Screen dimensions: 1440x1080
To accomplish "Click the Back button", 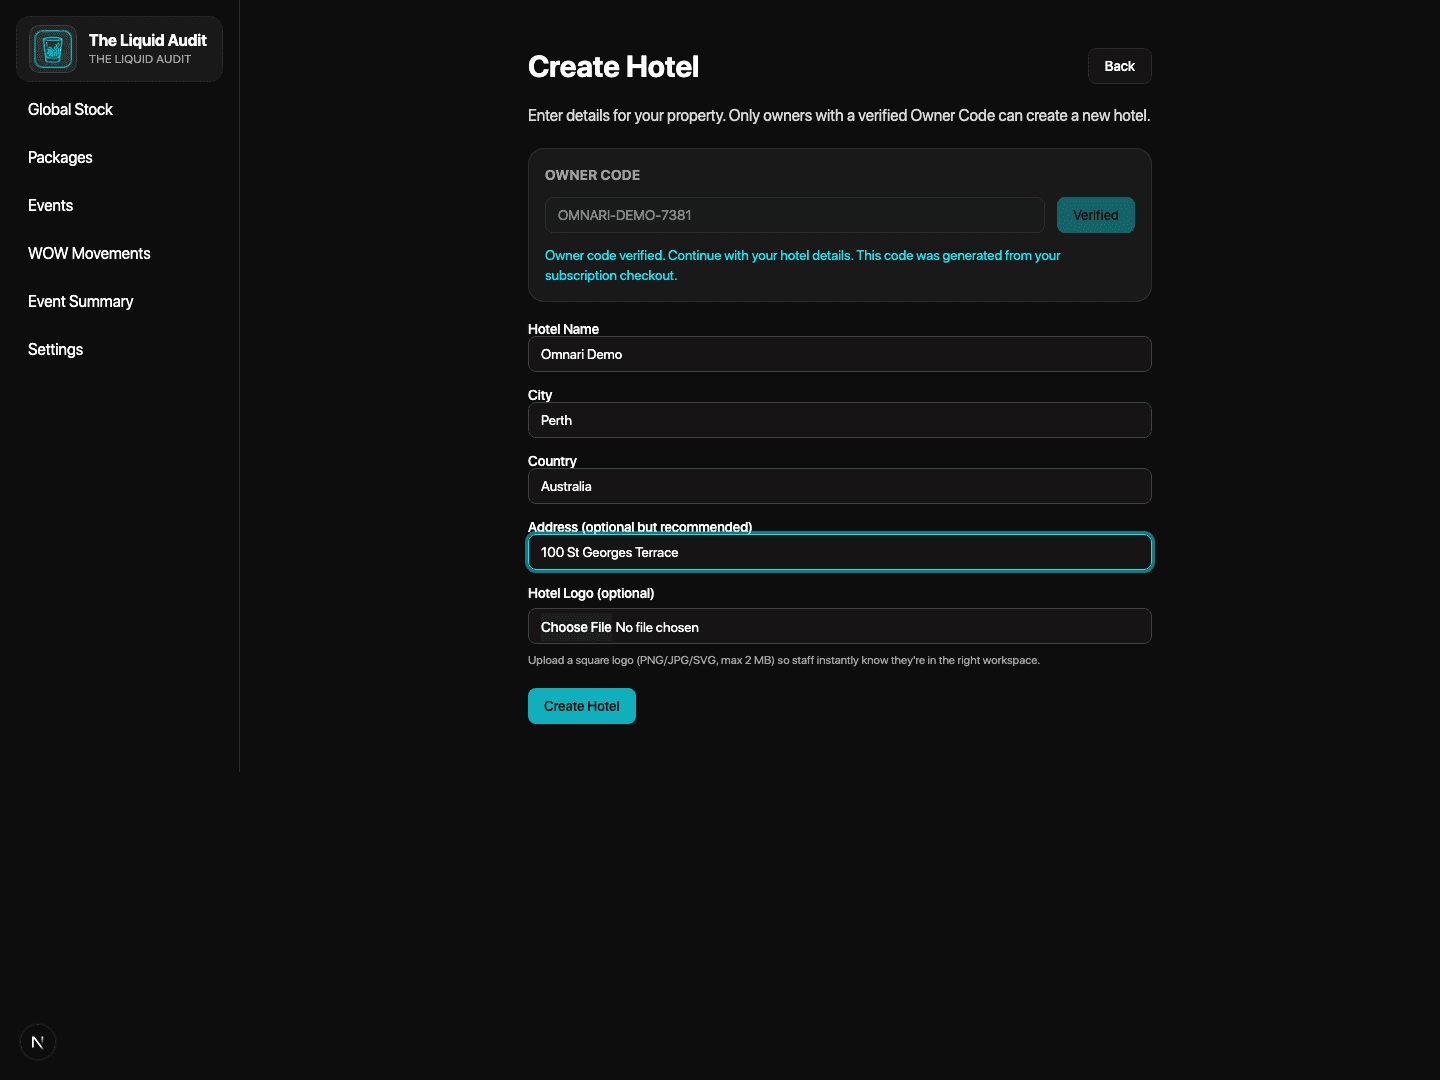I will 1119,65.
